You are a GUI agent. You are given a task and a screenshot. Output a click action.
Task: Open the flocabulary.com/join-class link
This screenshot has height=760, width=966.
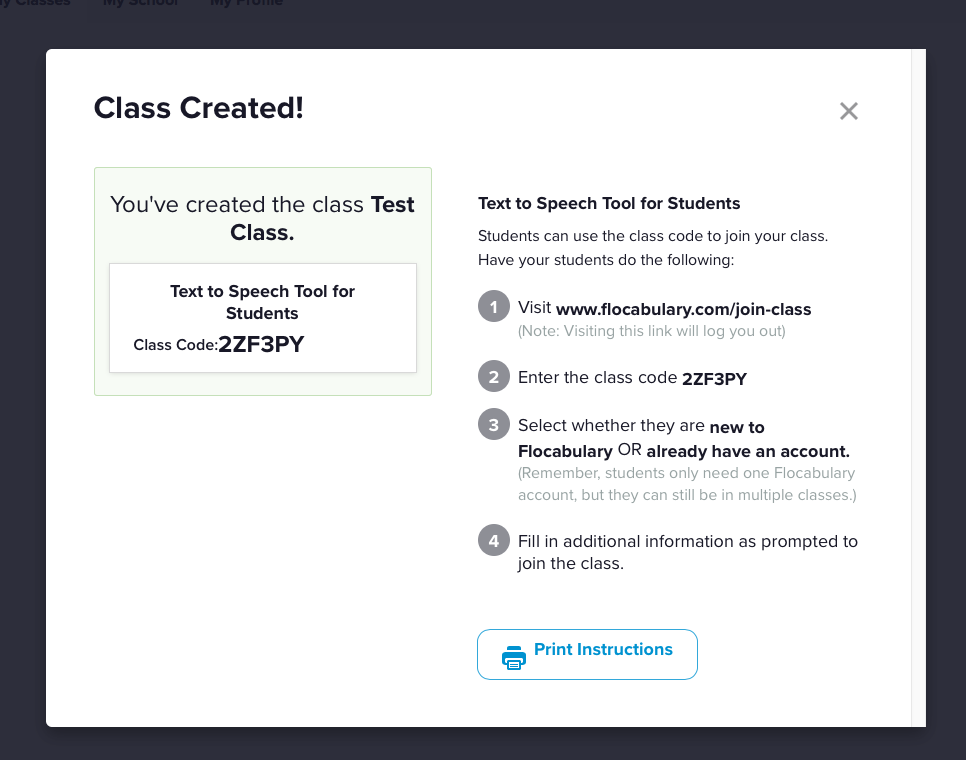(683, 309)
